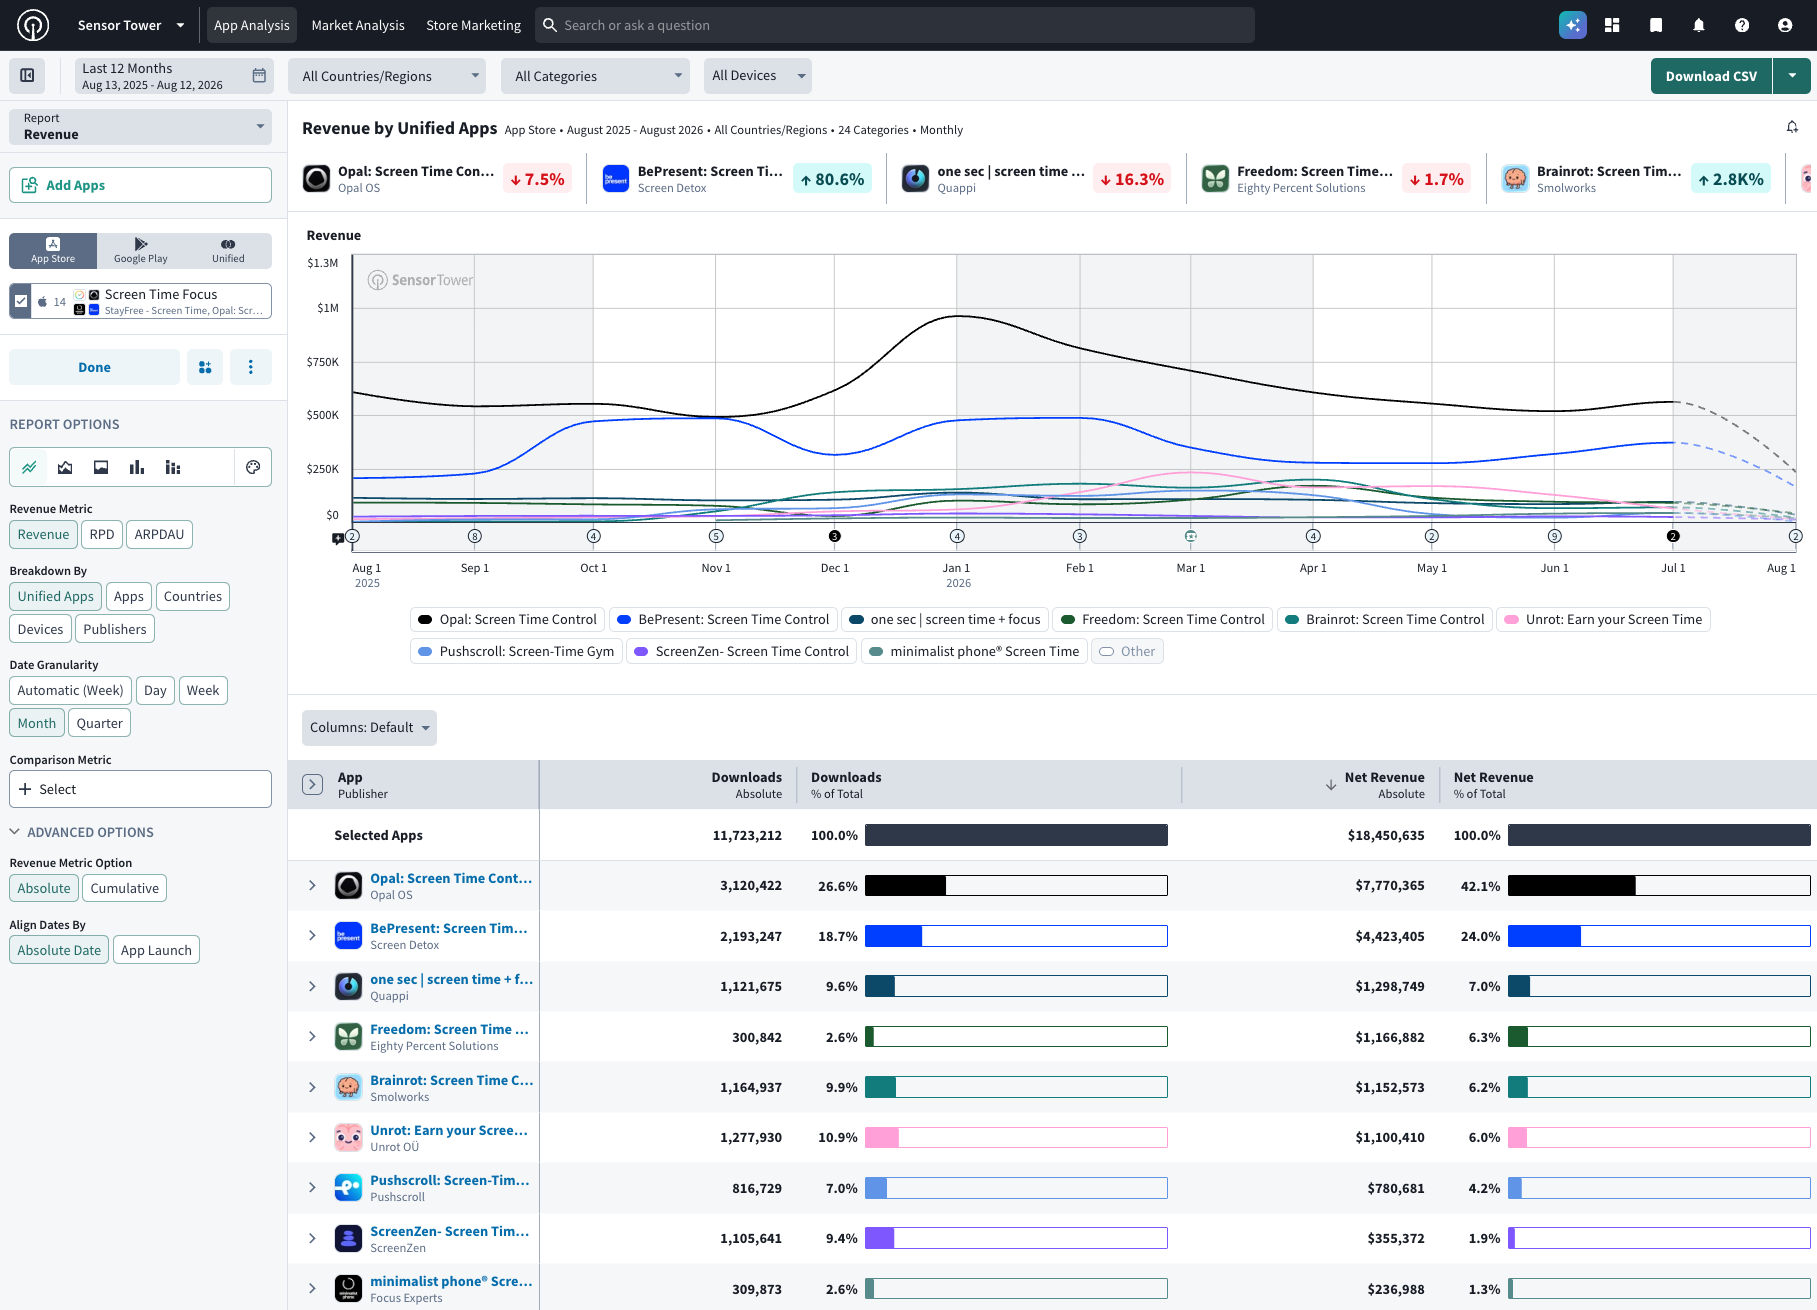Viewport: 1817px width, 1310px height.
Task: Select the stacked bar chart icon
Action: pos(173,467)
